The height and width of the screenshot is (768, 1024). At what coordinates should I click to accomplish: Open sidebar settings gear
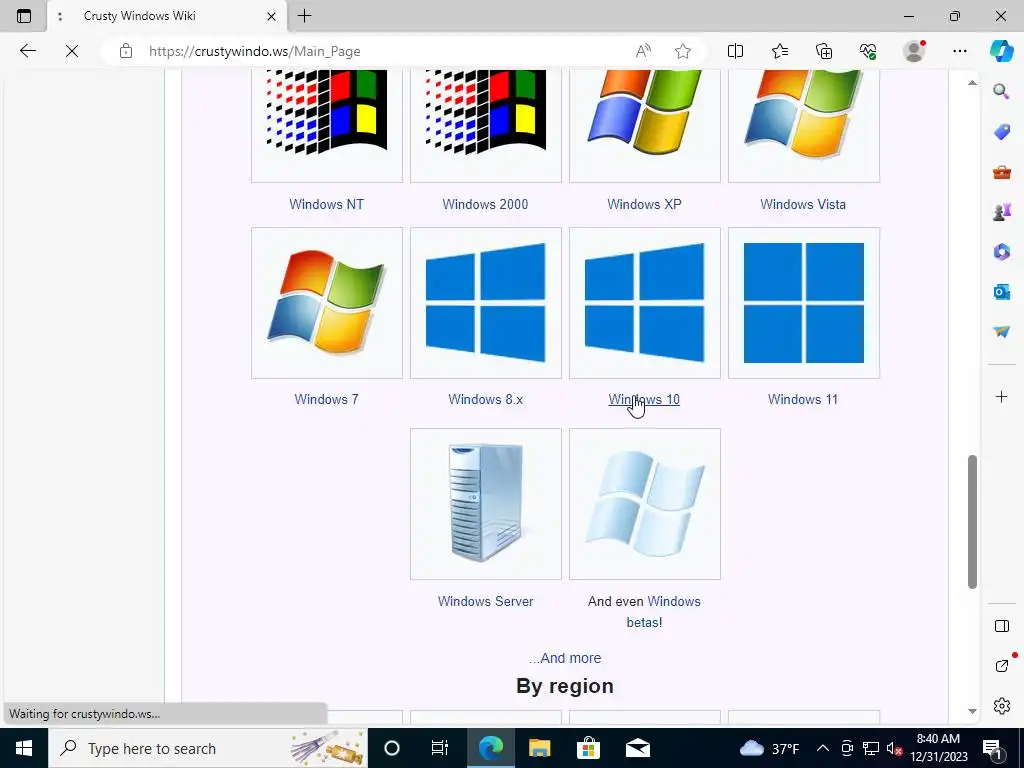click(1001, 706)
